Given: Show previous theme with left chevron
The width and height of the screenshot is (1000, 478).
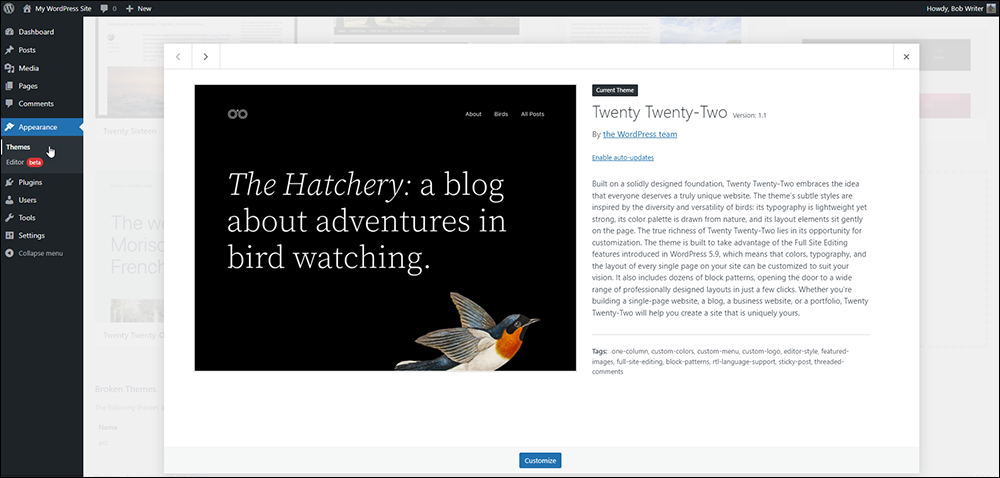Looking at the screenshot, I should (178, 57).
